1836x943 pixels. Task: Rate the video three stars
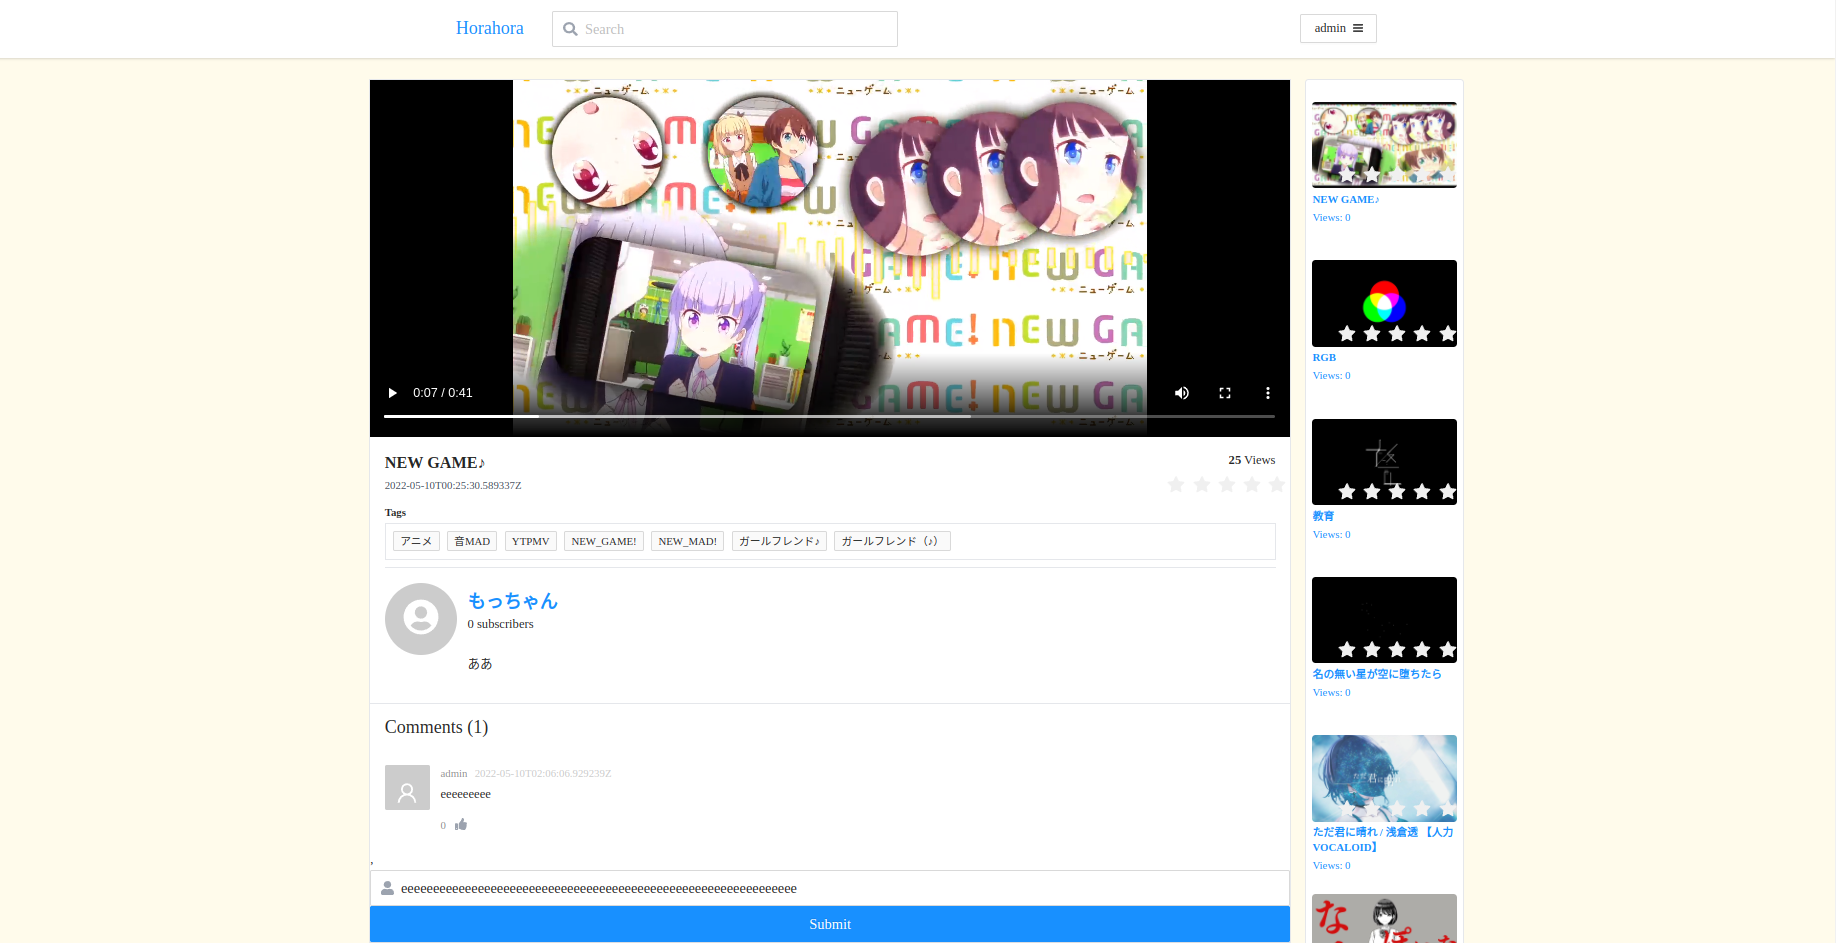click(x=1227, y=485)
